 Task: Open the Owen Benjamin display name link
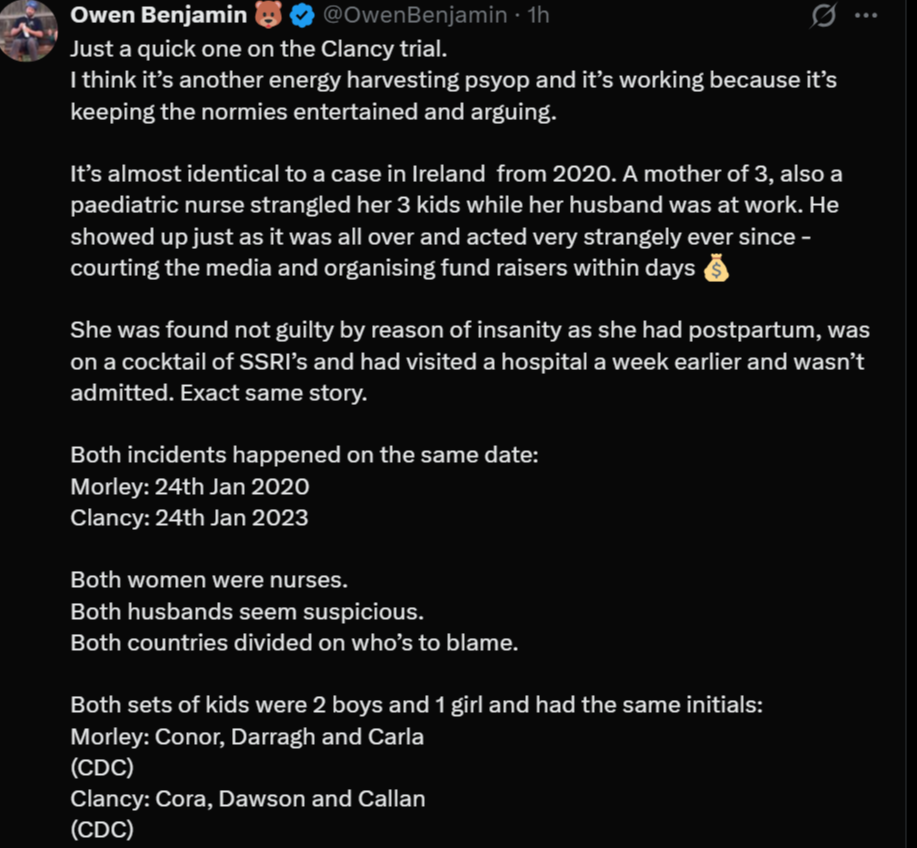click(158, 15)
